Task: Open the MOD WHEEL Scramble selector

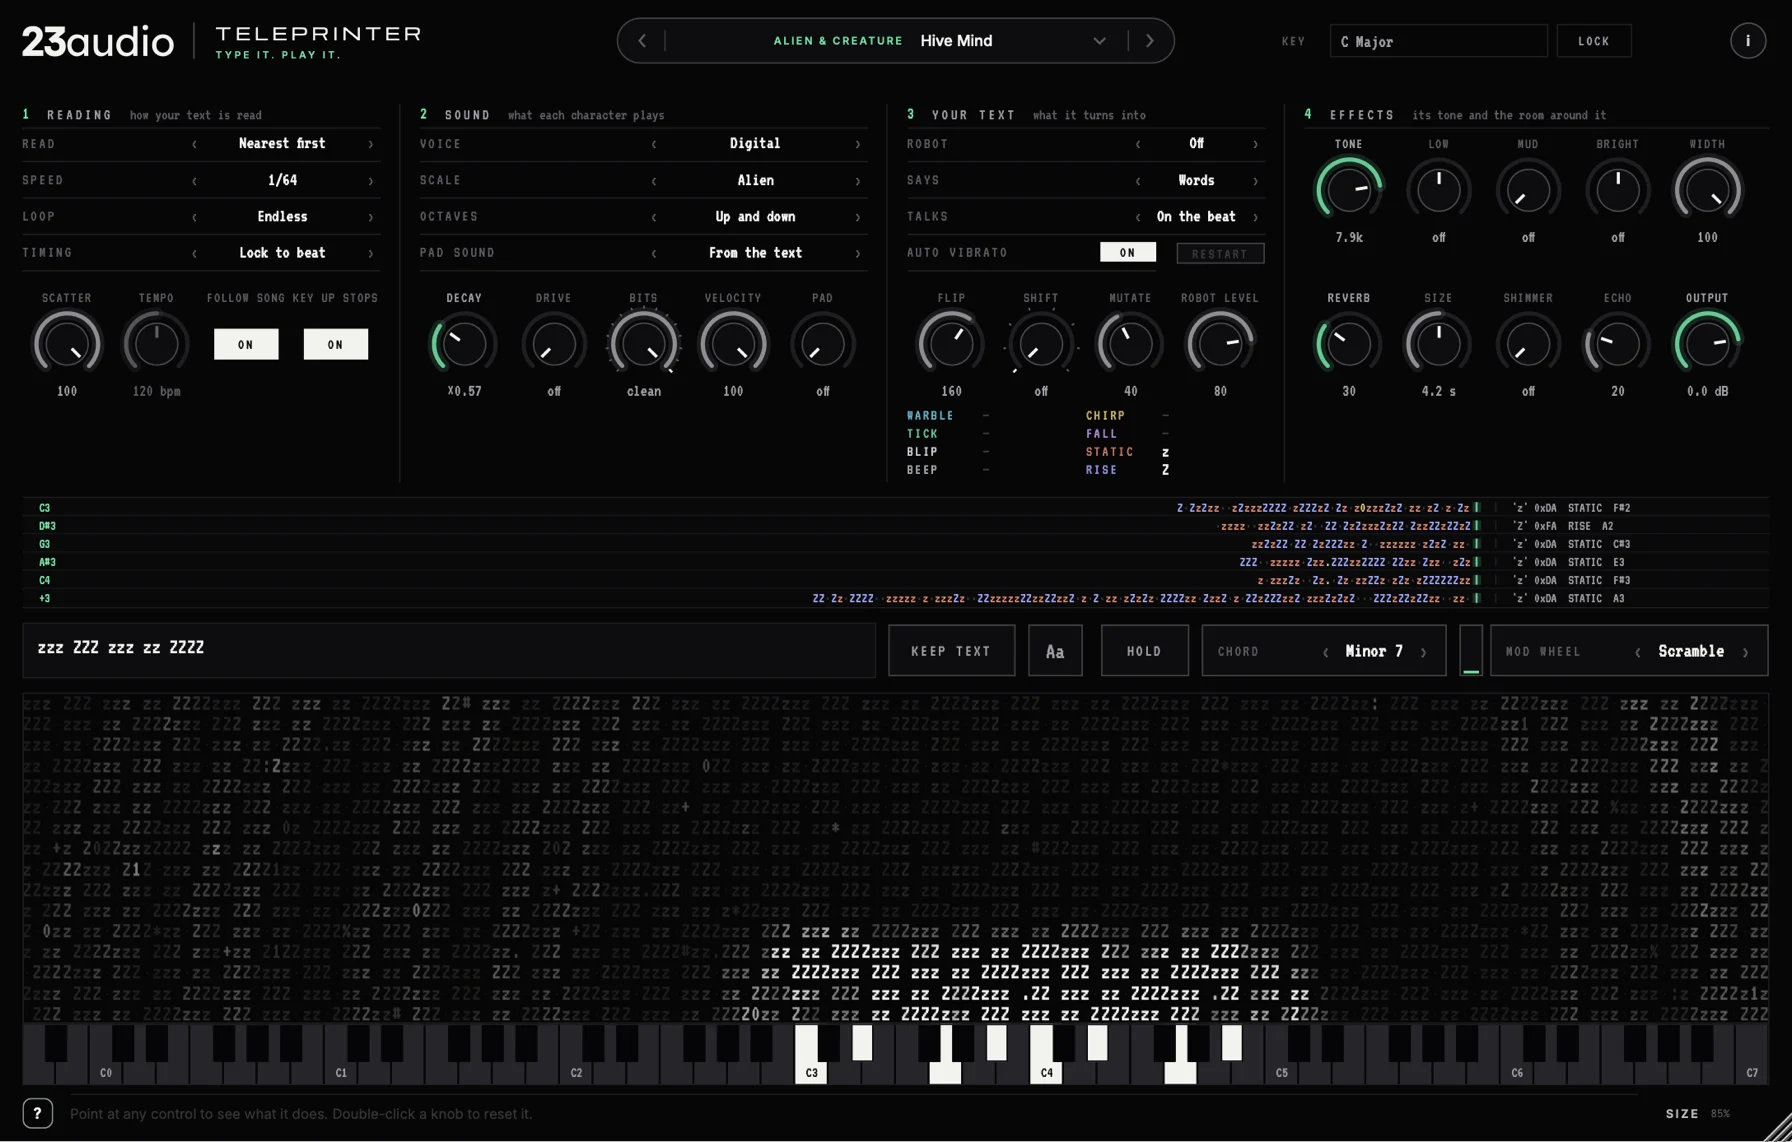Action: (1691, 651)
